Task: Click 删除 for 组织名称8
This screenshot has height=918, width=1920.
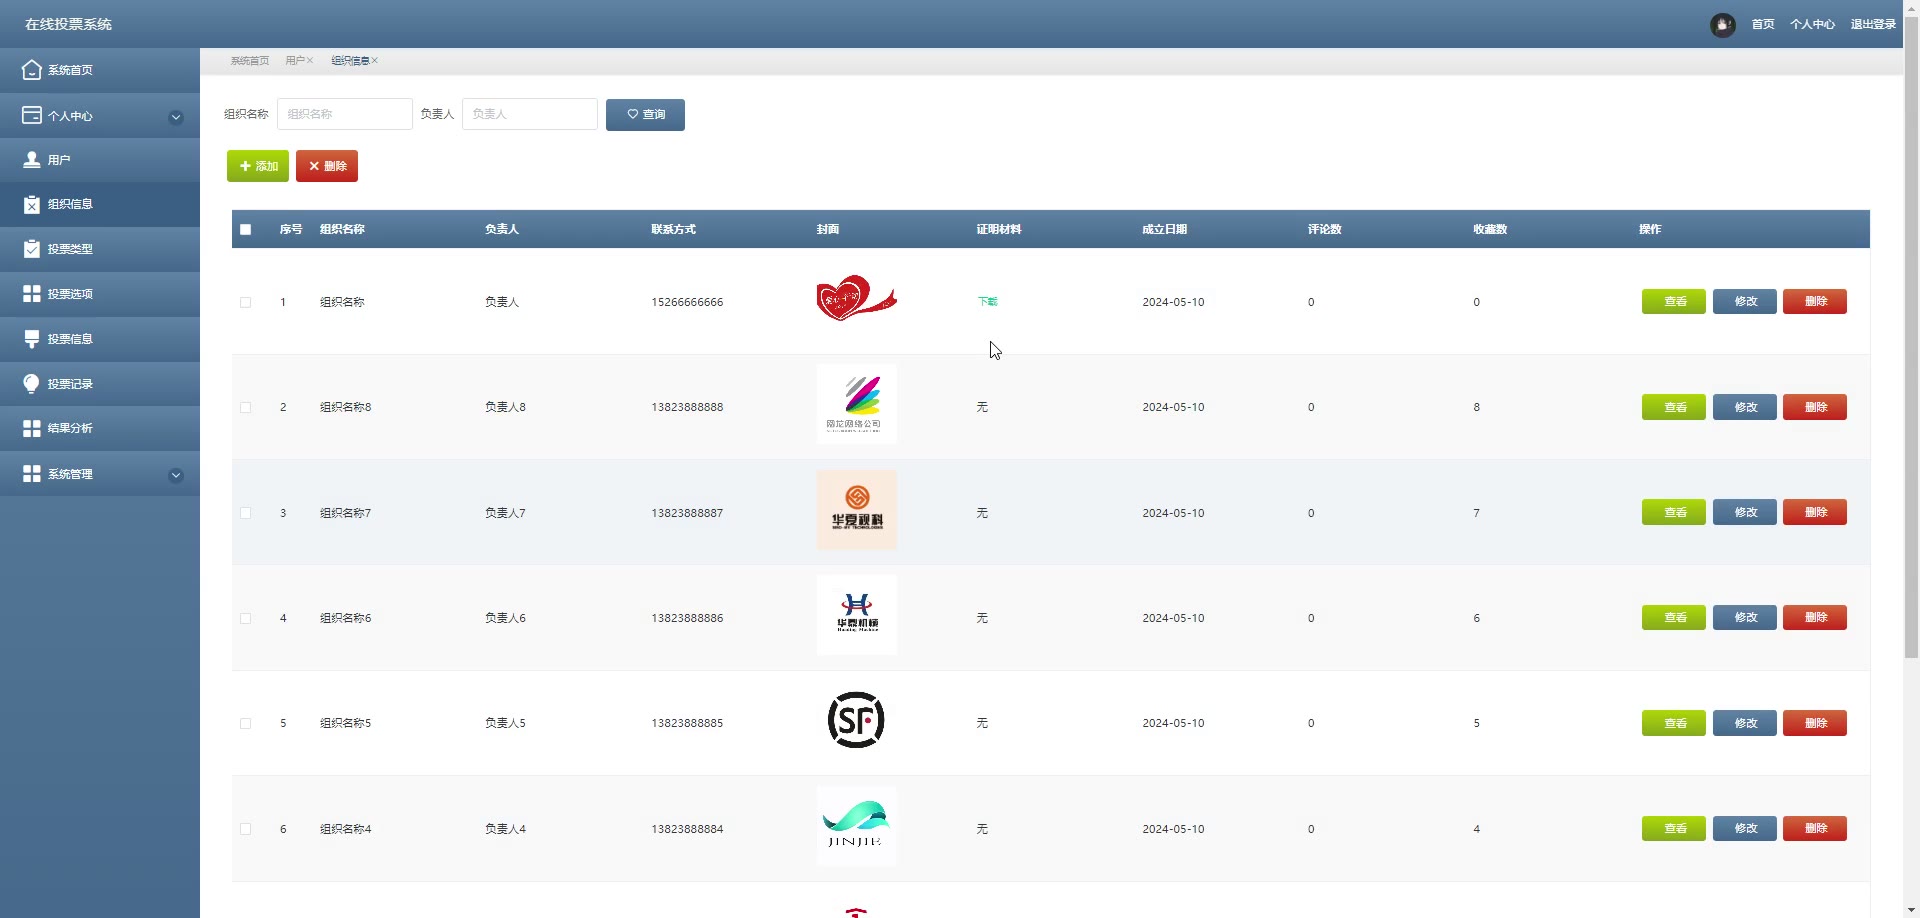Action: [1815, 407]
